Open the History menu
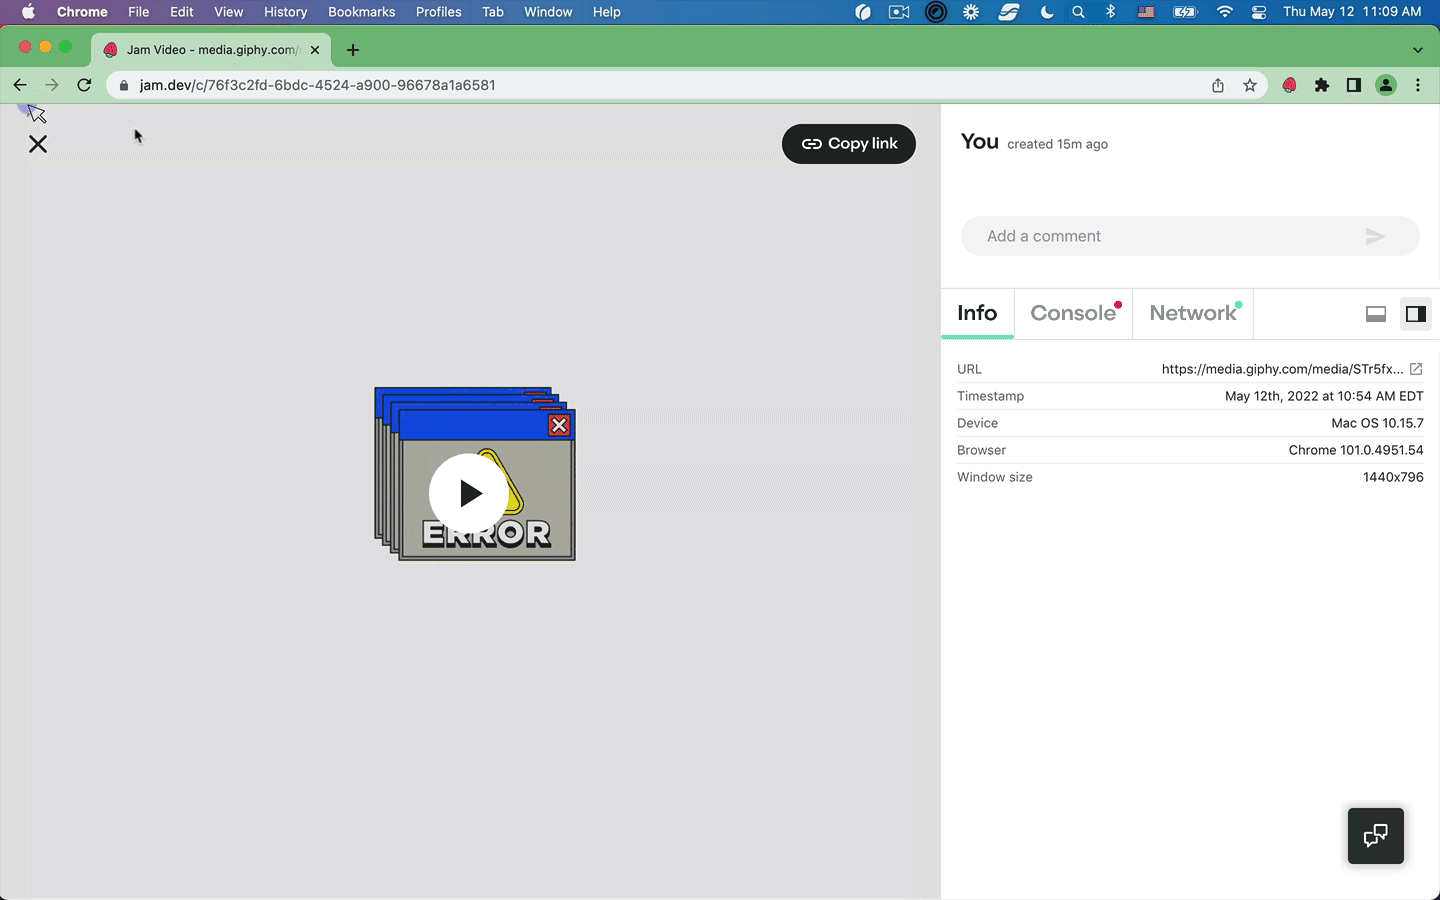 (286, 12)
